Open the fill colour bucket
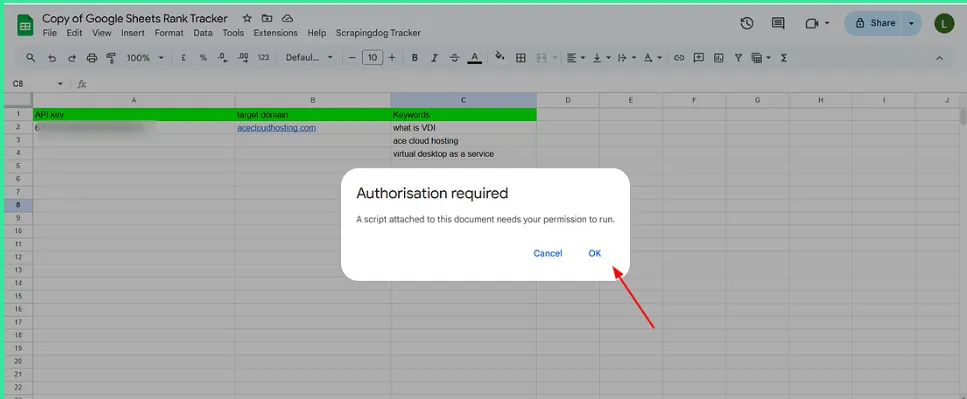Image resolution: width=967 pixels, height=399 pixels. coord(500,57)
